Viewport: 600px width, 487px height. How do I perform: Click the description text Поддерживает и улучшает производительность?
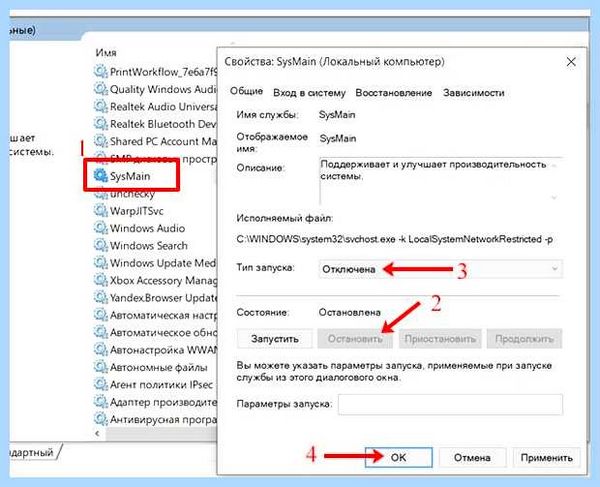[433, 164]
